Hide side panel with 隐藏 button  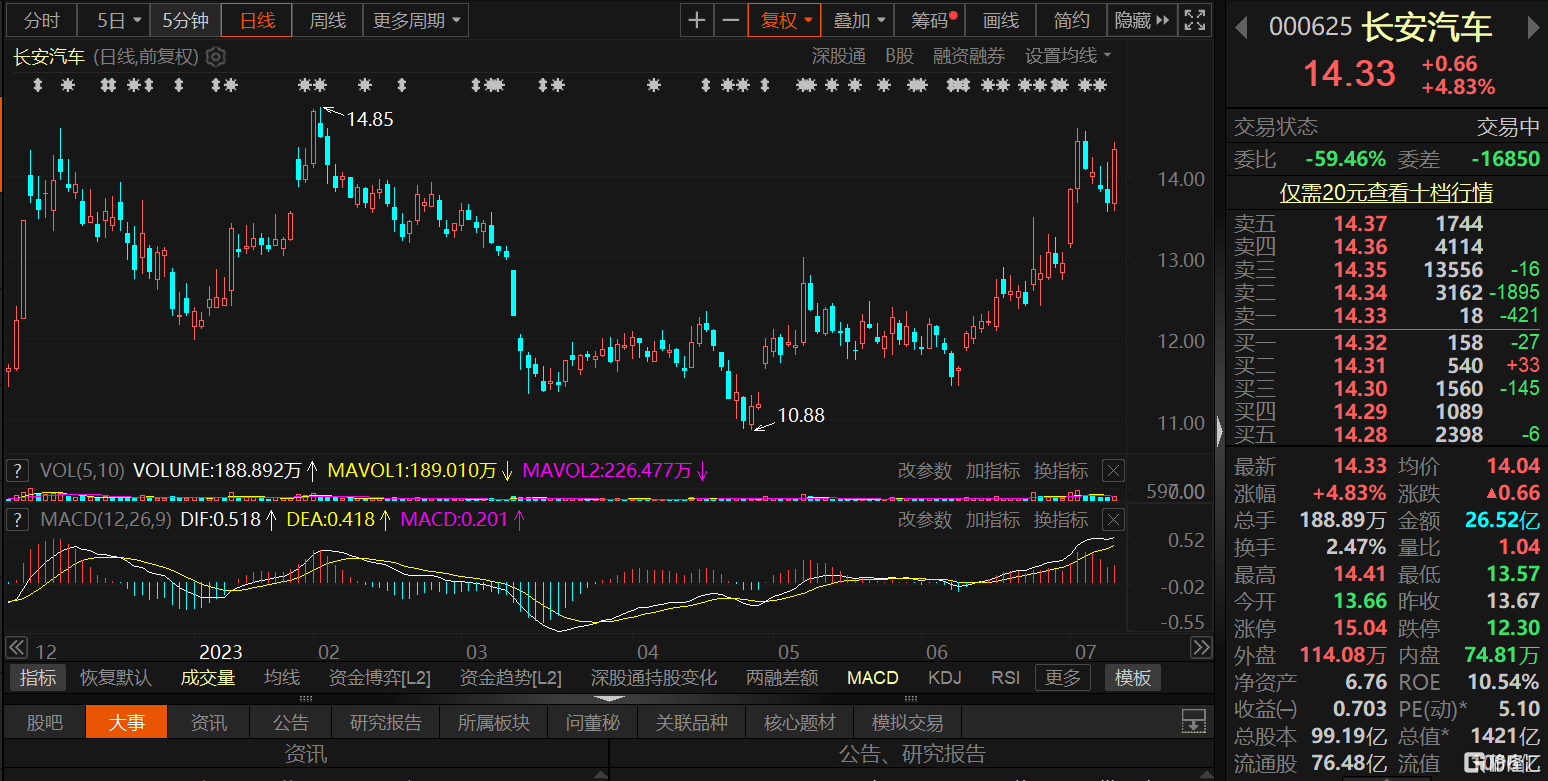click(x=1142, y=20)
